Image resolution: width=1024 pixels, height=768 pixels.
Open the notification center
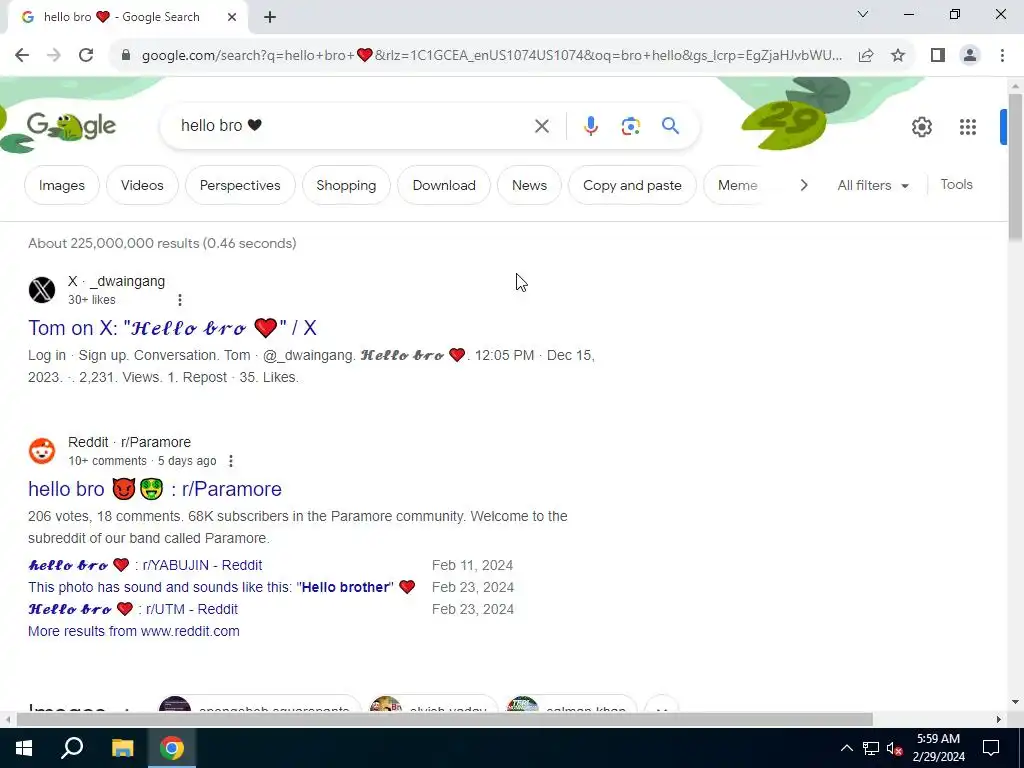991,748
